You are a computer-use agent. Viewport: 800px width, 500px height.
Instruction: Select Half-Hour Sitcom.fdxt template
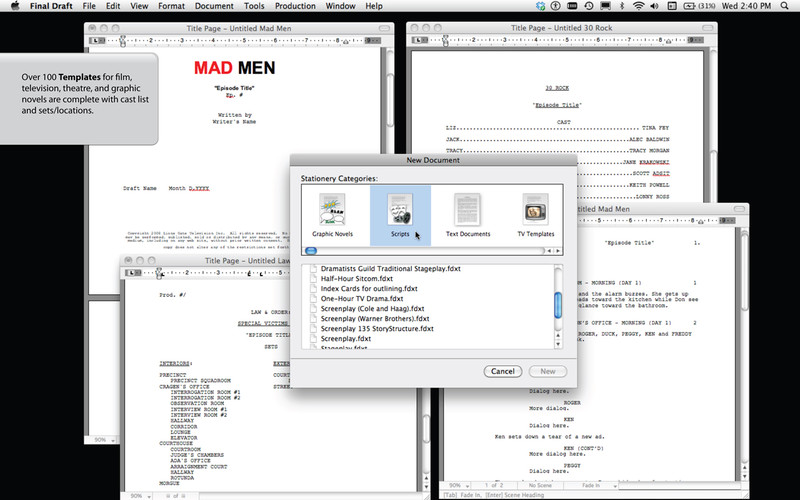point(357,279)
